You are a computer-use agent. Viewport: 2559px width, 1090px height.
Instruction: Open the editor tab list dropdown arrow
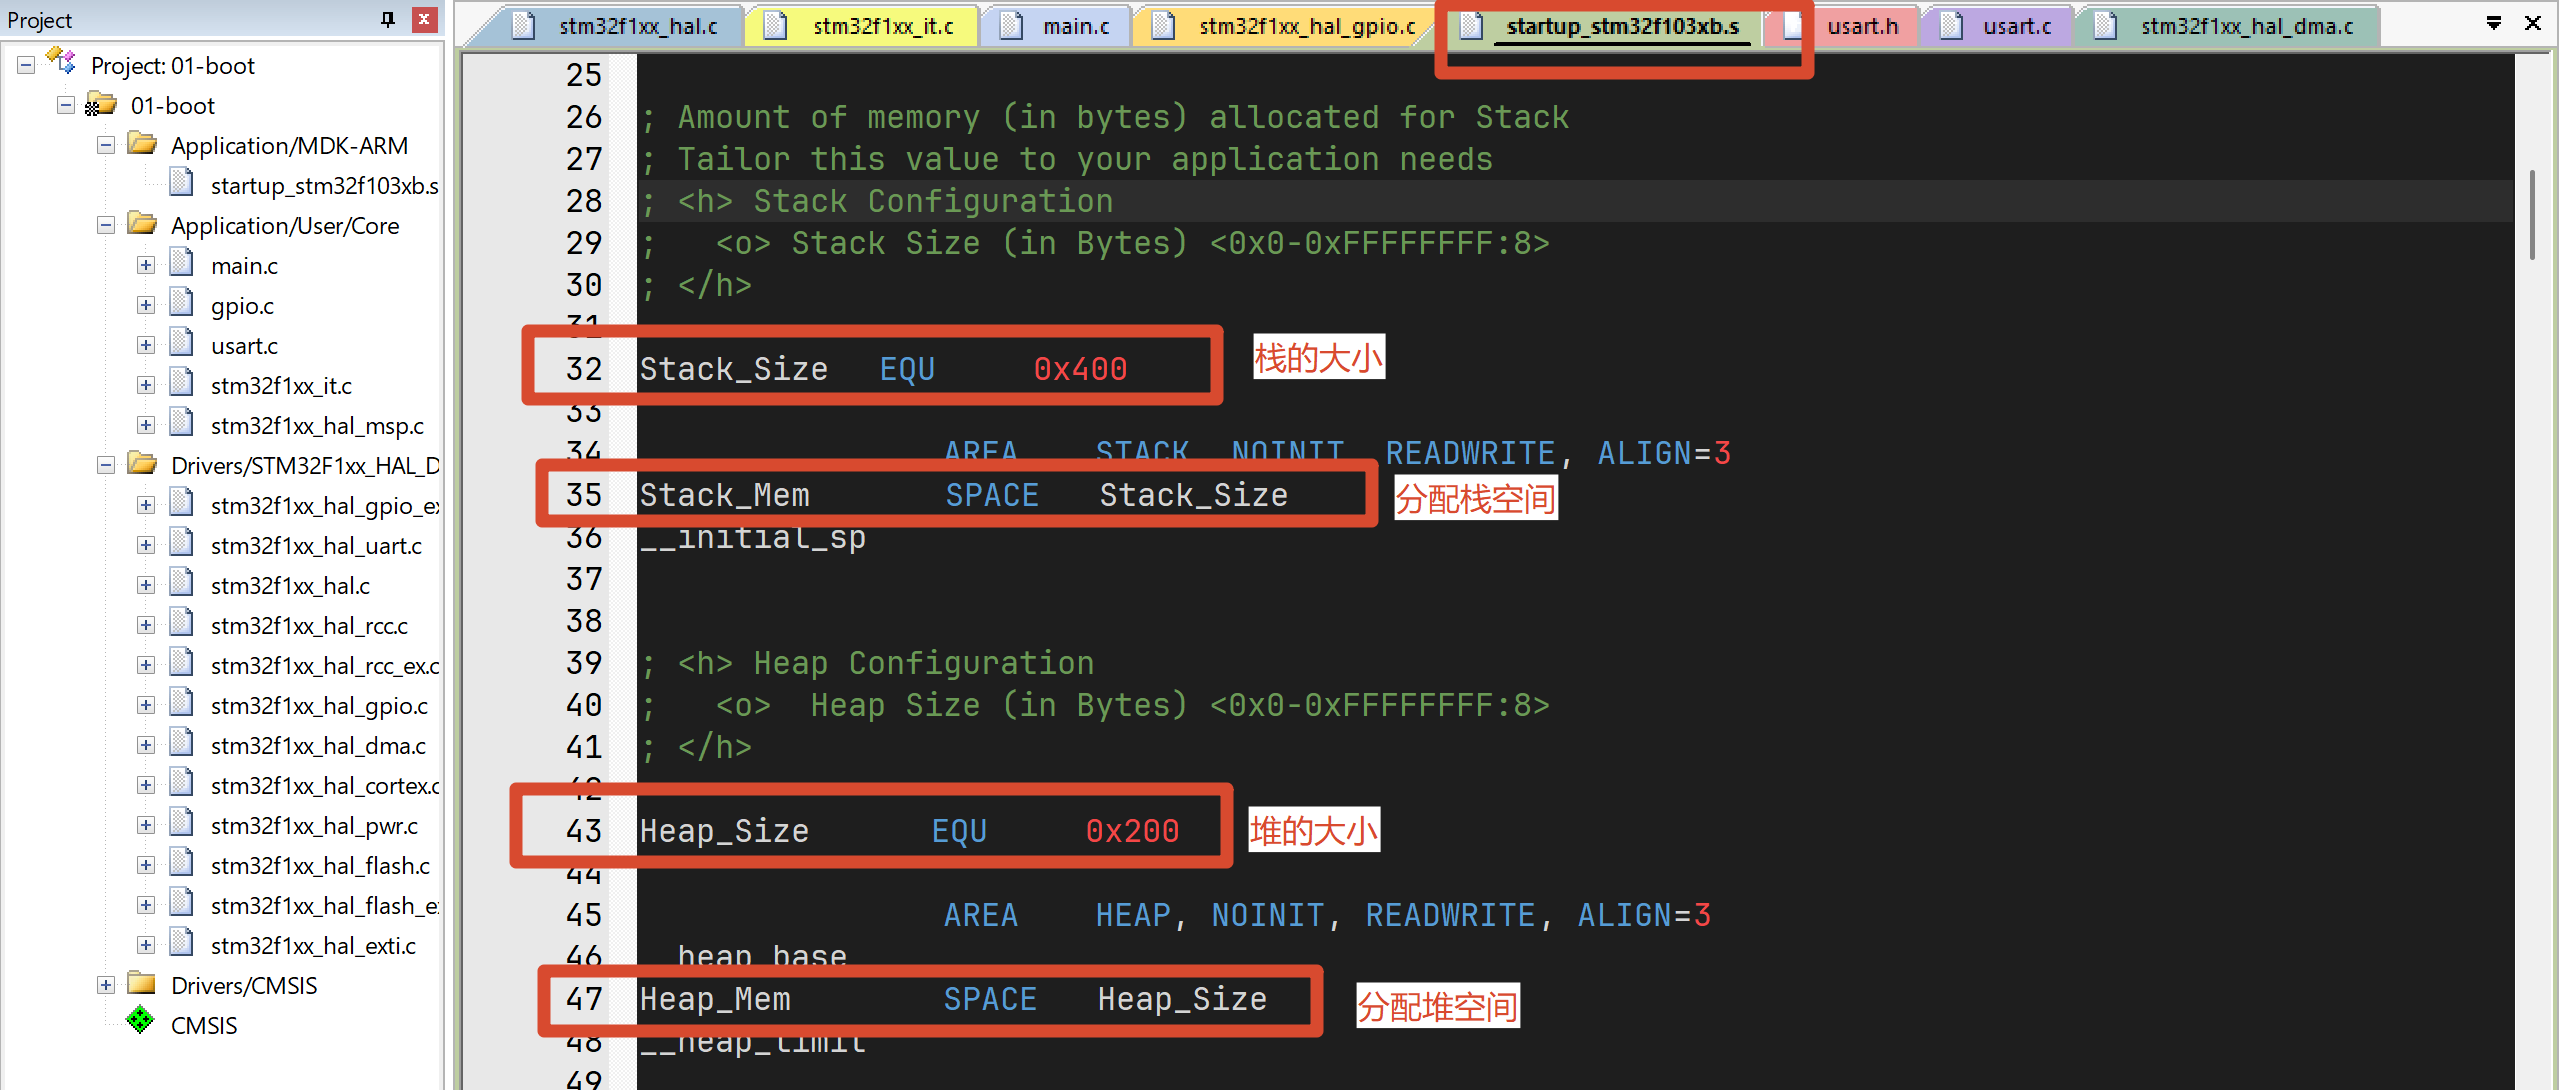tap(2494, 22)
